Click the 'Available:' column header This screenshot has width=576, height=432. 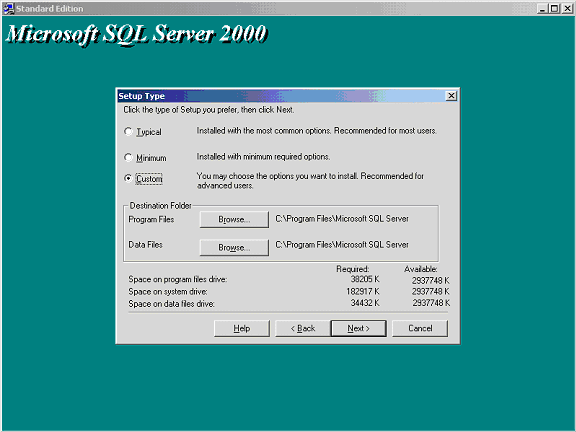coord(421,269)
